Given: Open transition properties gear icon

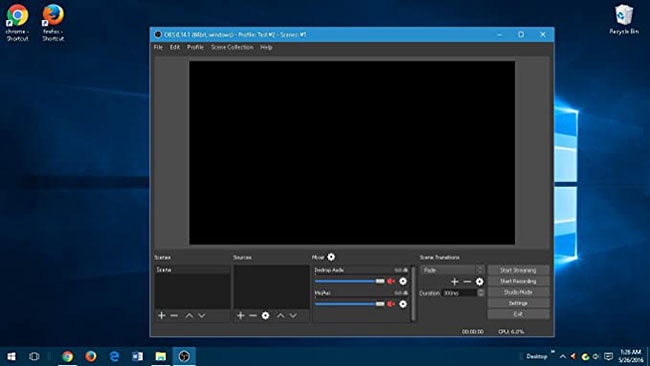Looking at the screenshot, I should 480,281.
